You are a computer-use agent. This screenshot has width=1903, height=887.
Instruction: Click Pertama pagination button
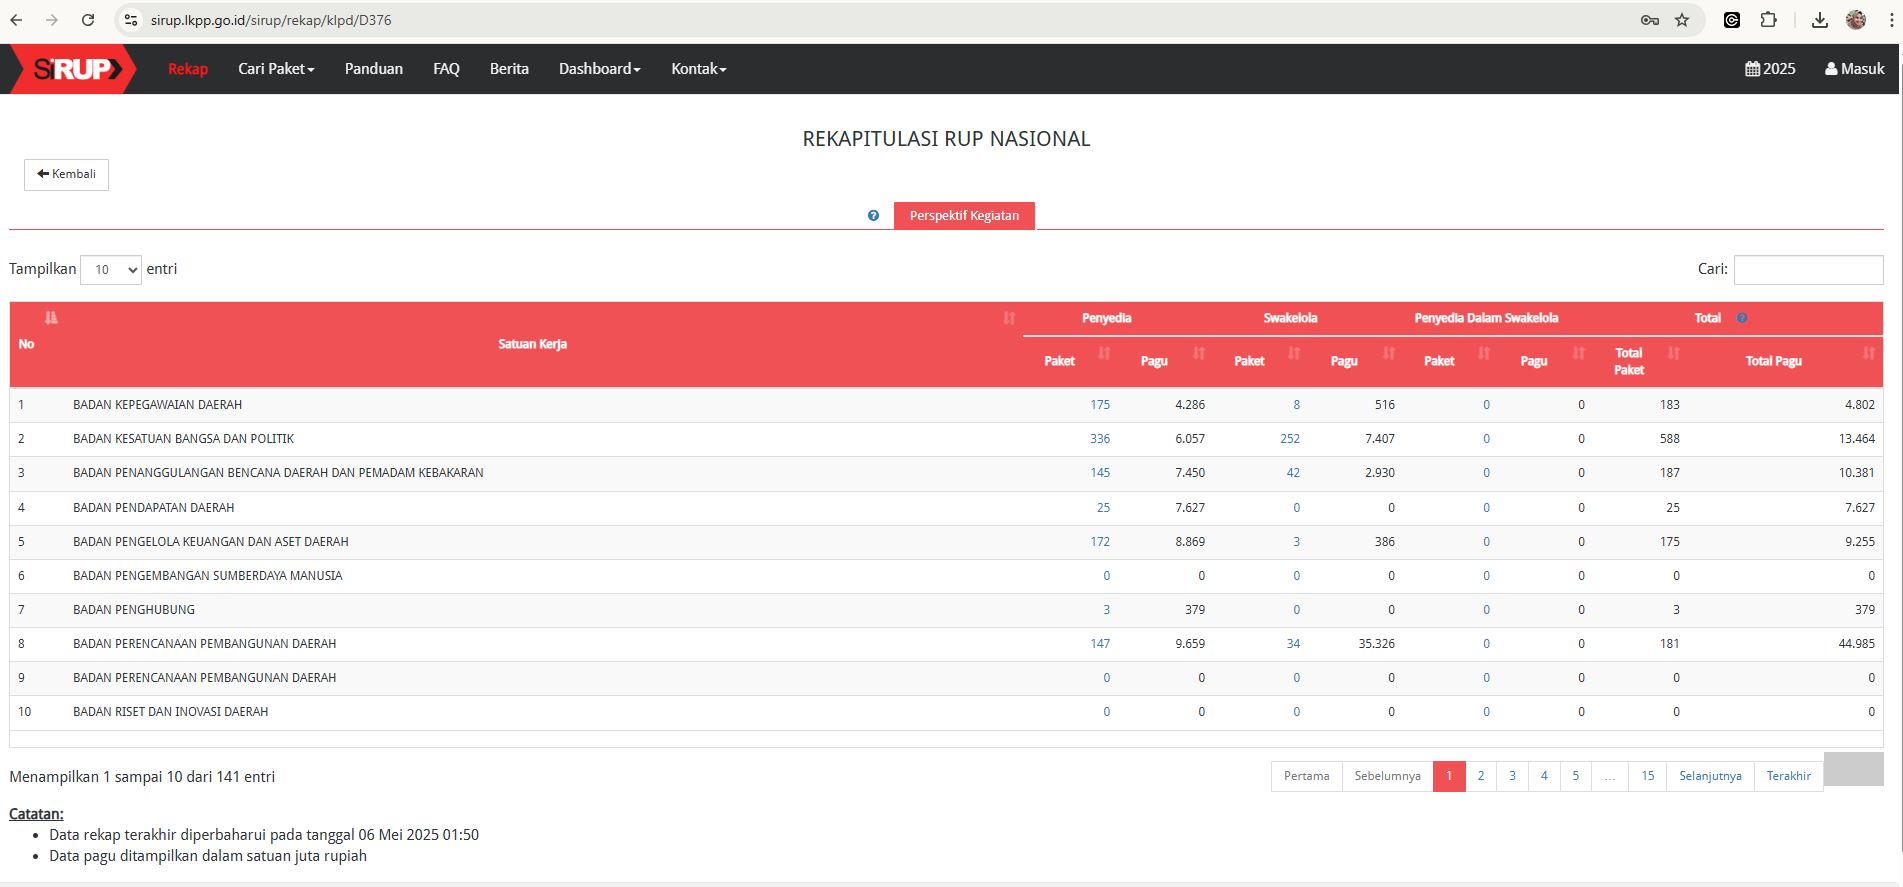[x=1306, y=776]
